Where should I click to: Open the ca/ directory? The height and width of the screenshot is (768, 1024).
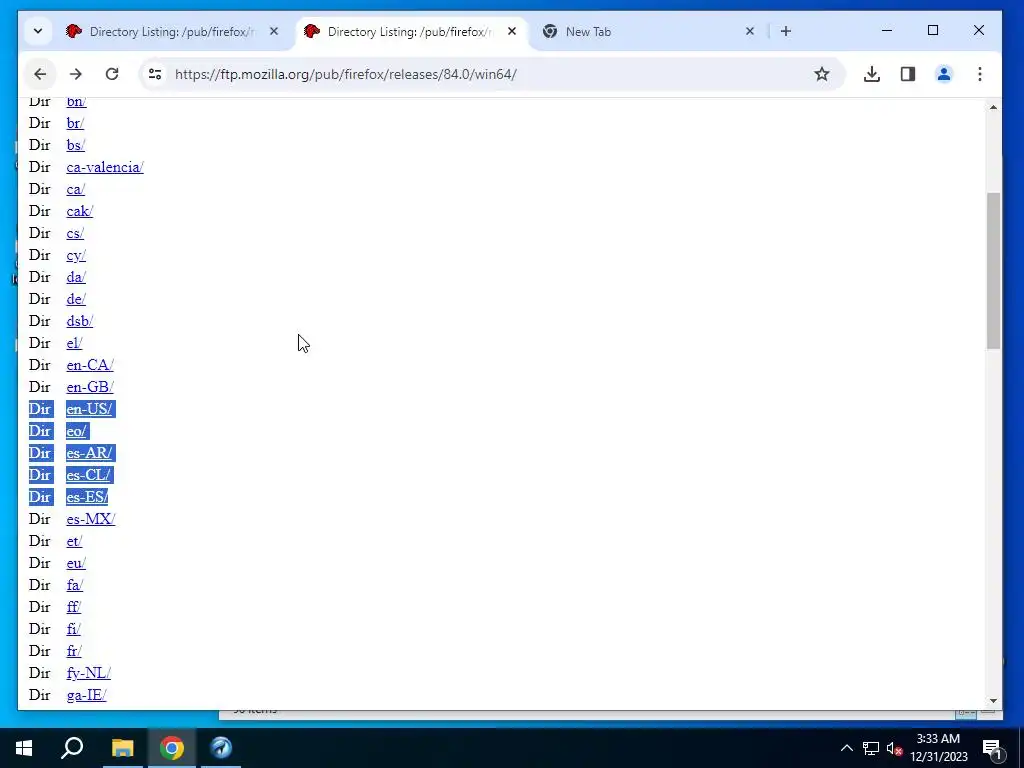pyautogui.click(x=76, y=189)
